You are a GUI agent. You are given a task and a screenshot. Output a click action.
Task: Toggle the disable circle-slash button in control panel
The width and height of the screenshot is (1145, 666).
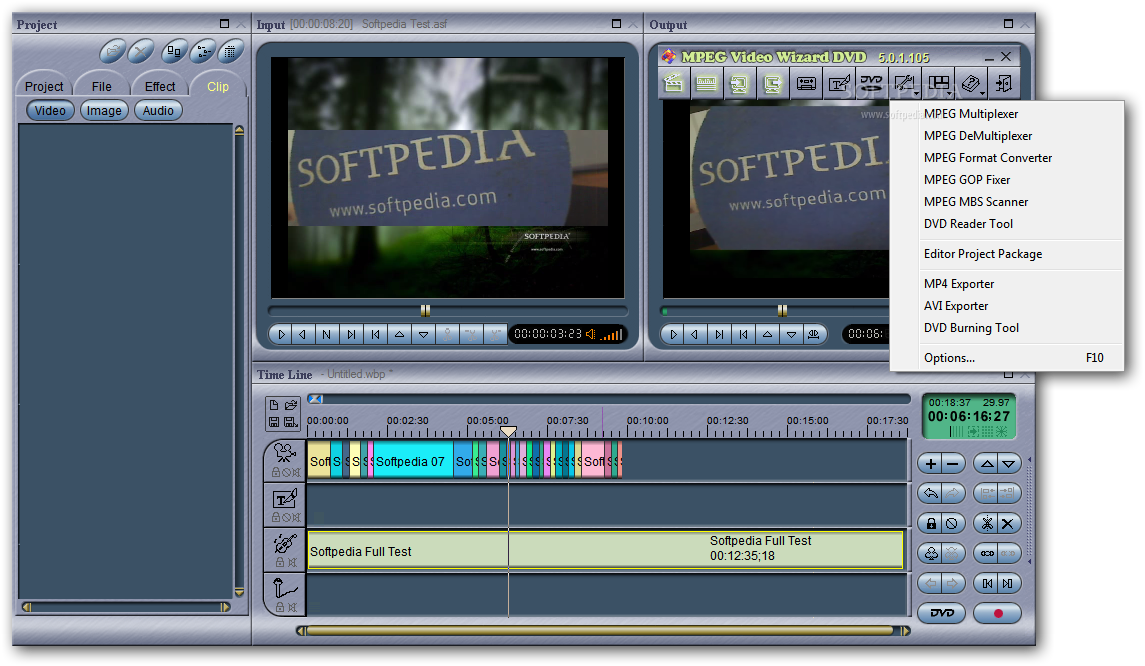(953, 524)
